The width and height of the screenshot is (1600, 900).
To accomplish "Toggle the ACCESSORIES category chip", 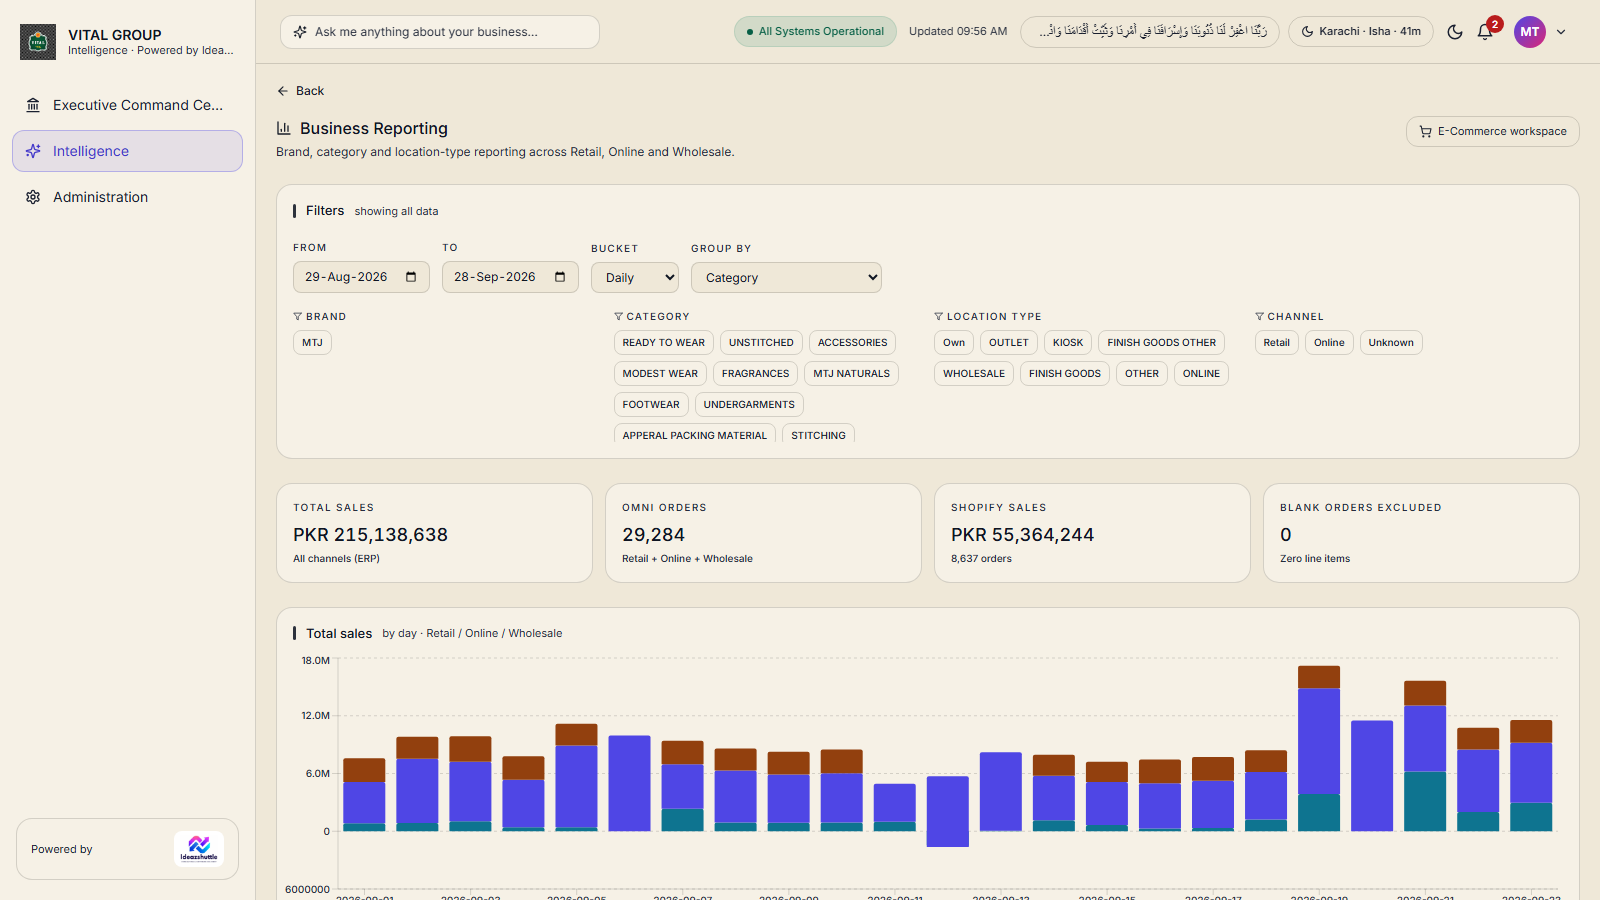I will point(852,343).
